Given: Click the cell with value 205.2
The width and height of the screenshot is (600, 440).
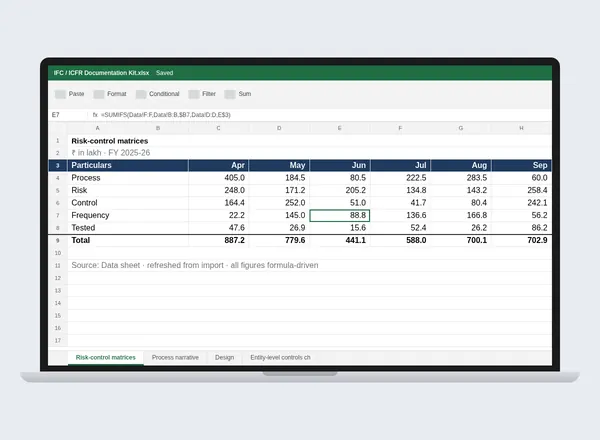Looking at the screenshot, I should point(339,190).
